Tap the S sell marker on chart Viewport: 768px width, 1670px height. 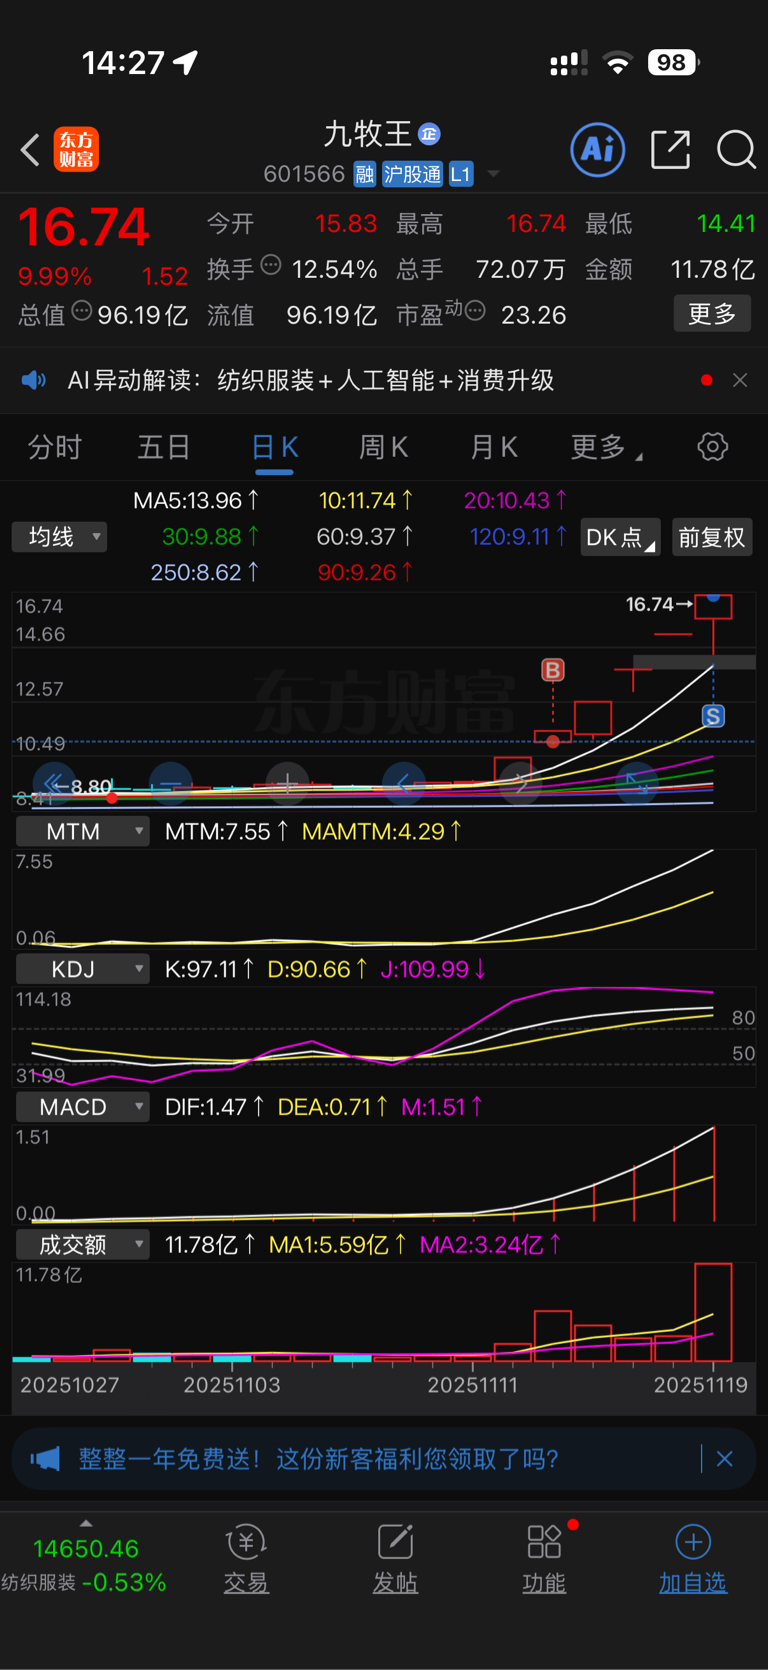pyautogui.click(x=713, y=716)
